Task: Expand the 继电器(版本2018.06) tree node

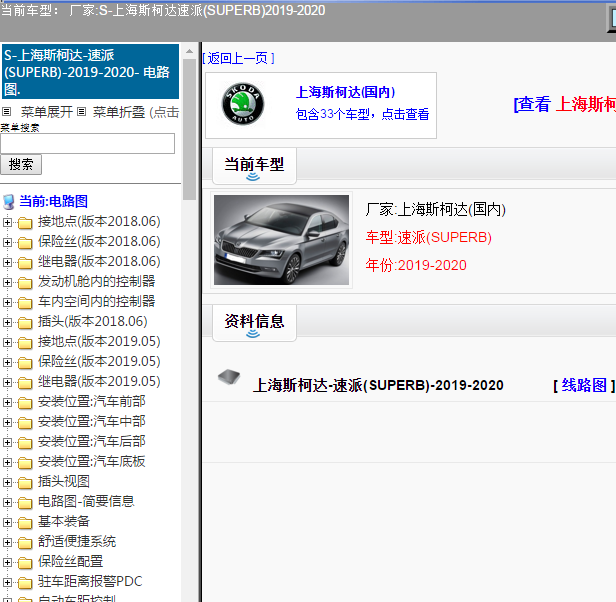Action: pyautogui.click(x=7, y=262)
